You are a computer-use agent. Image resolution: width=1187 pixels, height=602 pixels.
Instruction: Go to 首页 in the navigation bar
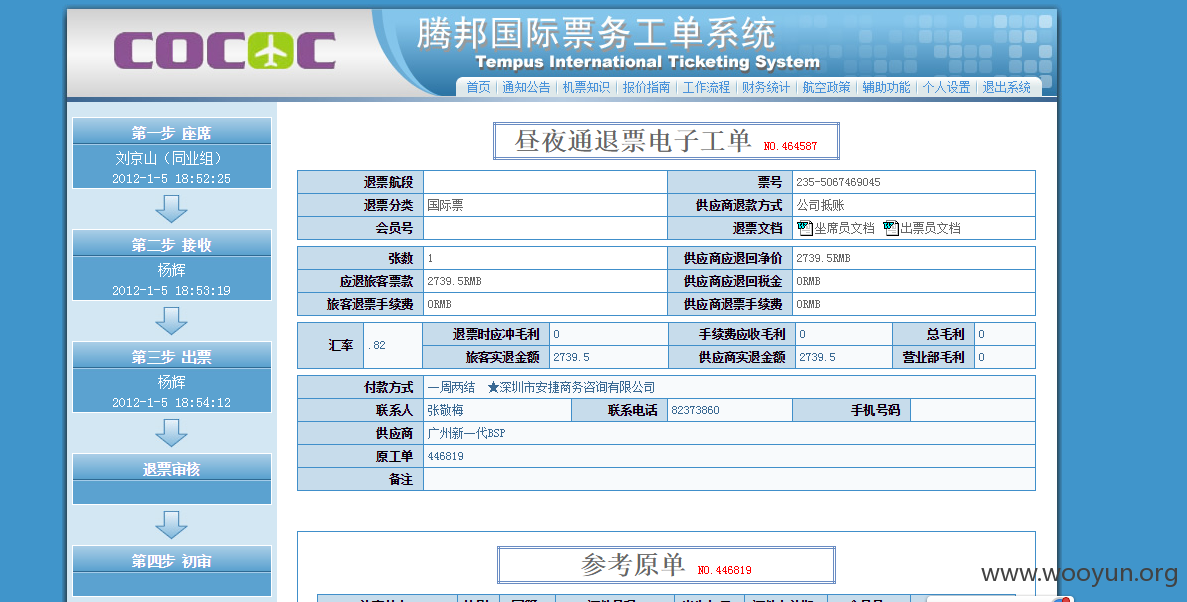point(478,87)
